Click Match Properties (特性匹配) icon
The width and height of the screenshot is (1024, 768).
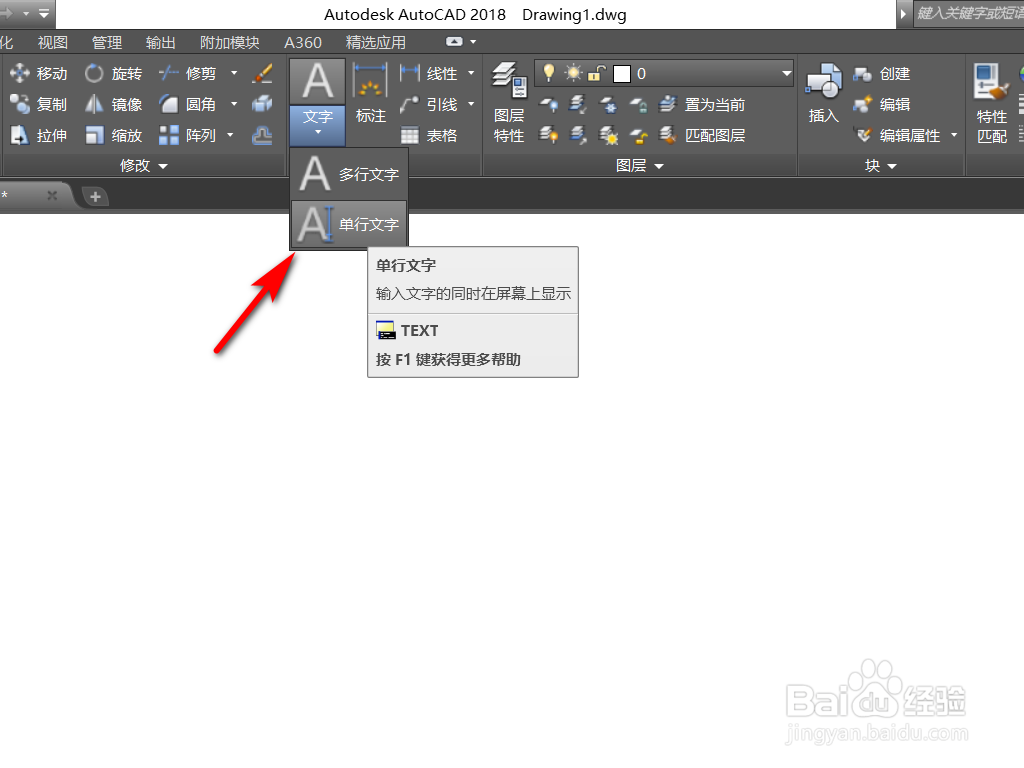coord(991,103)
